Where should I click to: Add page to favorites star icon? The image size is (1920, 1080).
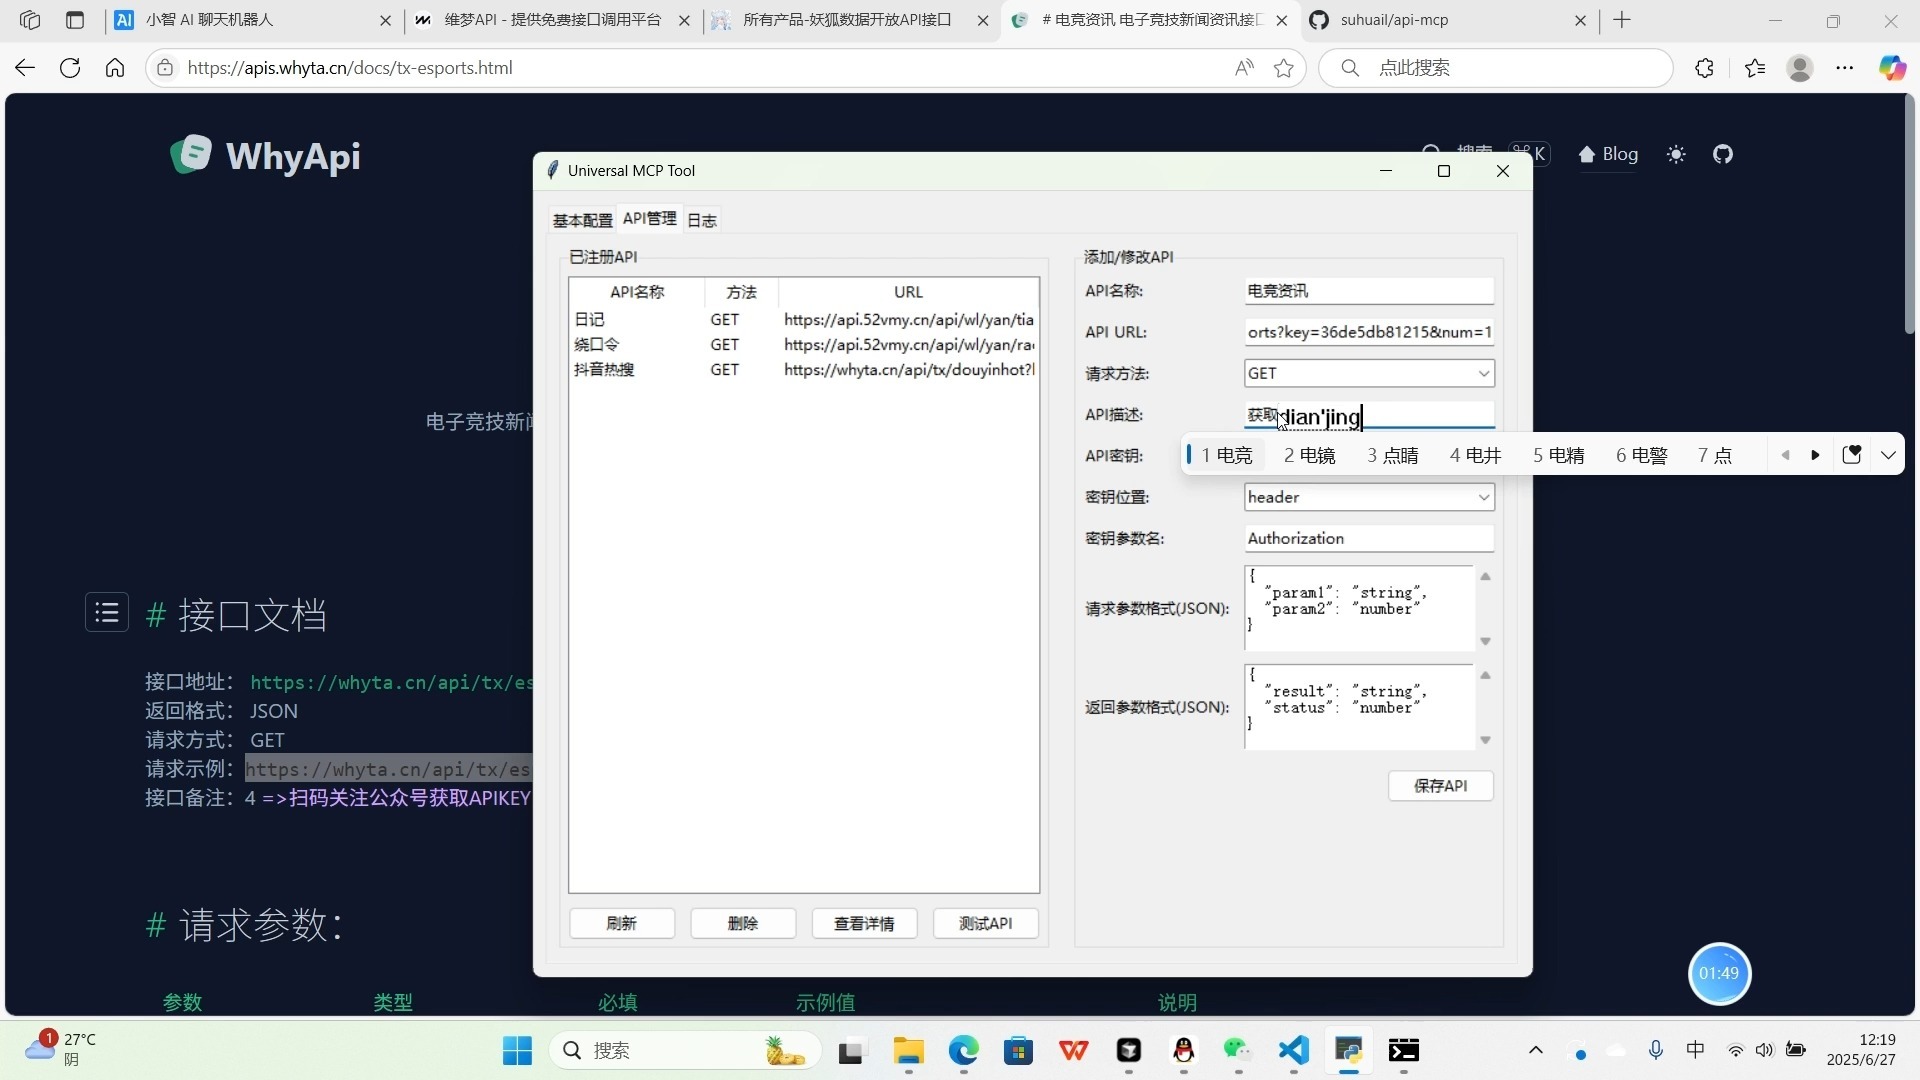[x=1284, y=68]
